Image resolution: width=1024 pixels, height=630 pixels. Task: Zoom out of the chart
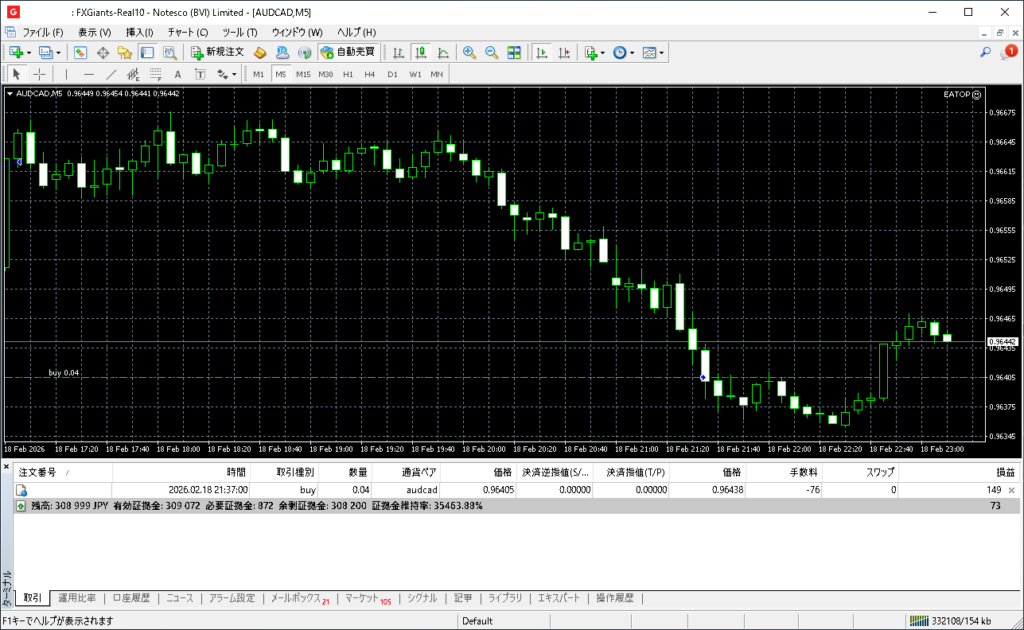coord(491,52)
